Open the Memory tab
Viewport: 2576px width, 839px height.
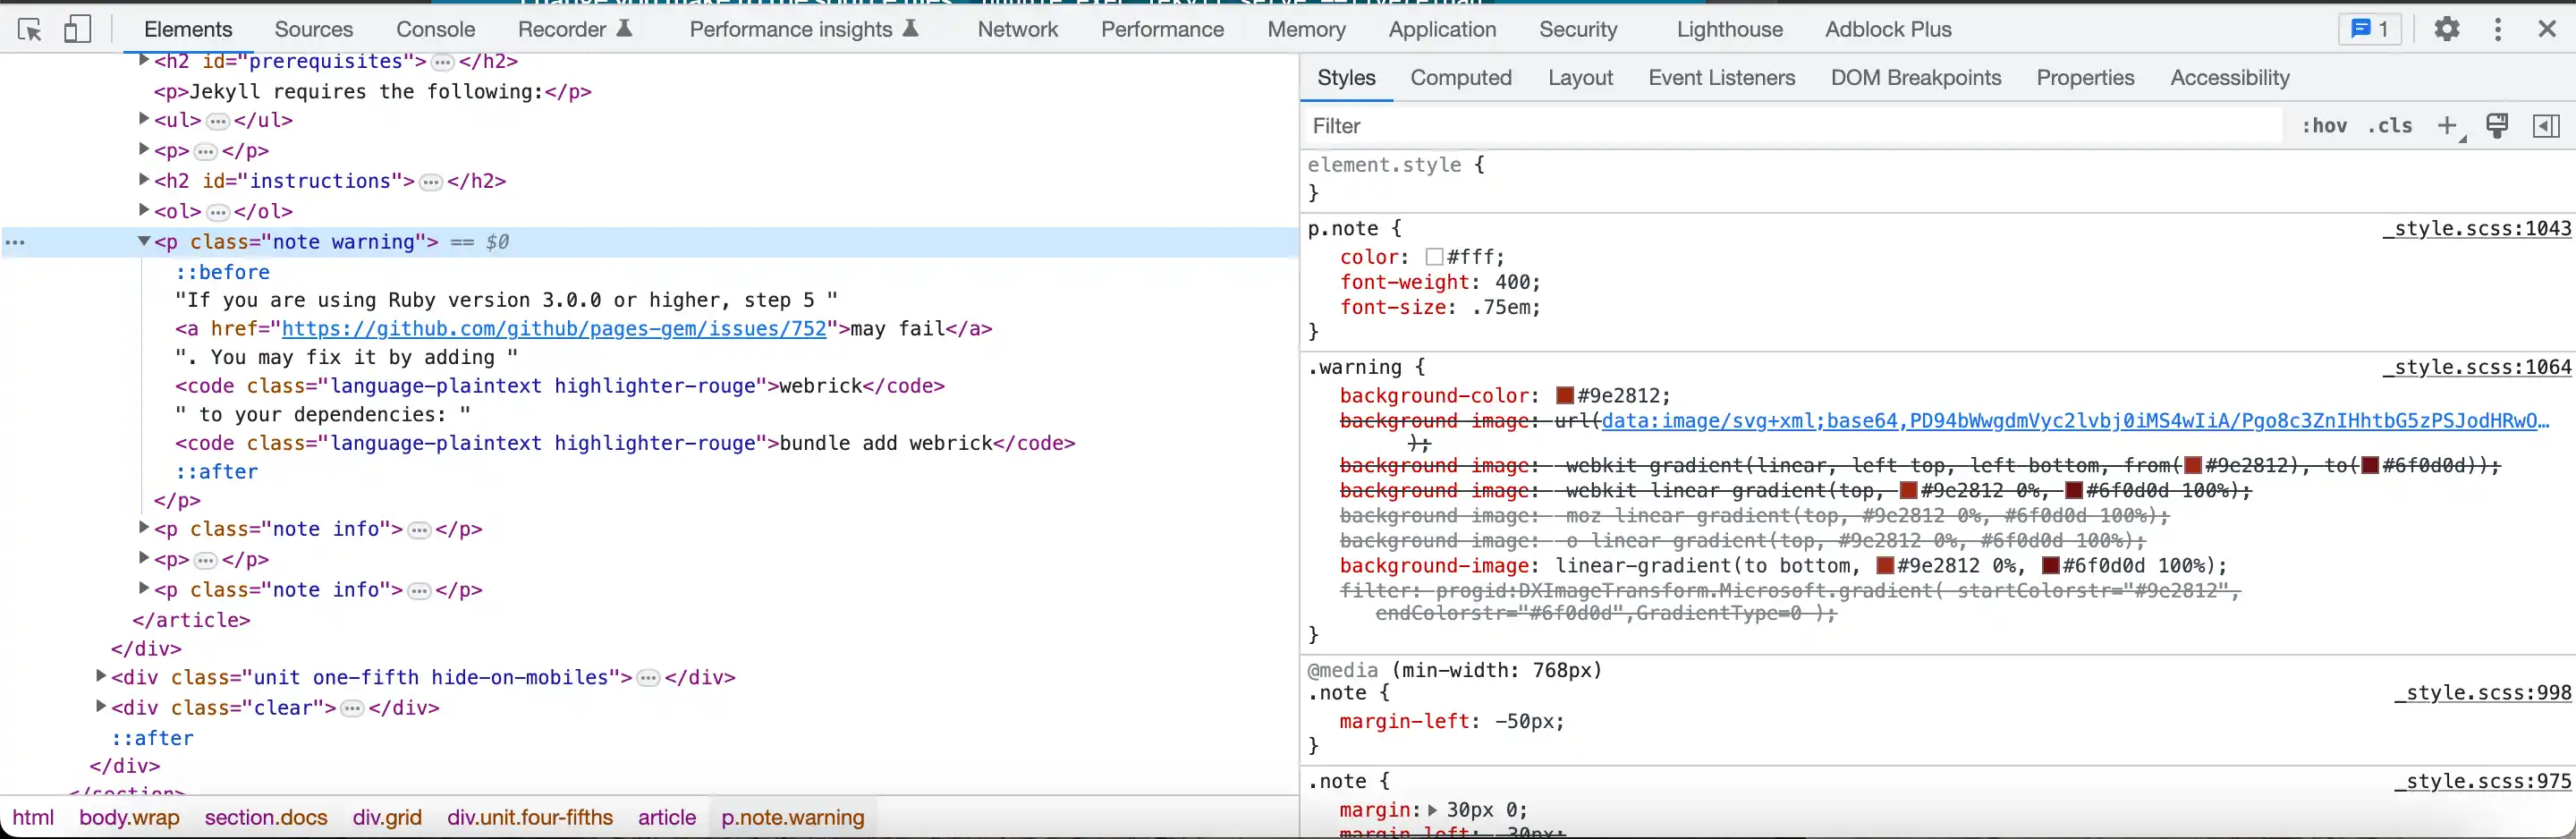coord(1306,29)
